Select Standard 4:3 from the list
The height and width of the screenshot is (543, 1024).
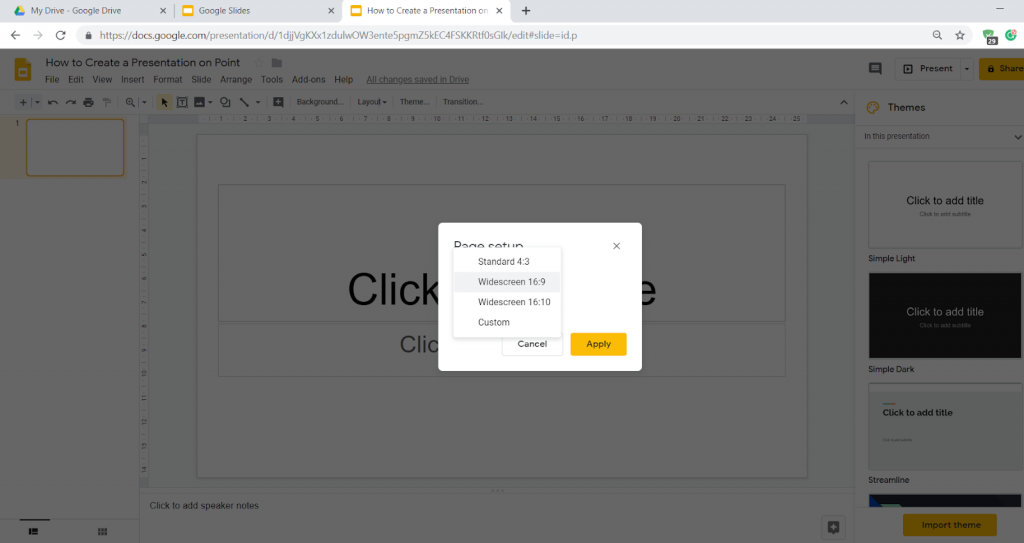503,262
